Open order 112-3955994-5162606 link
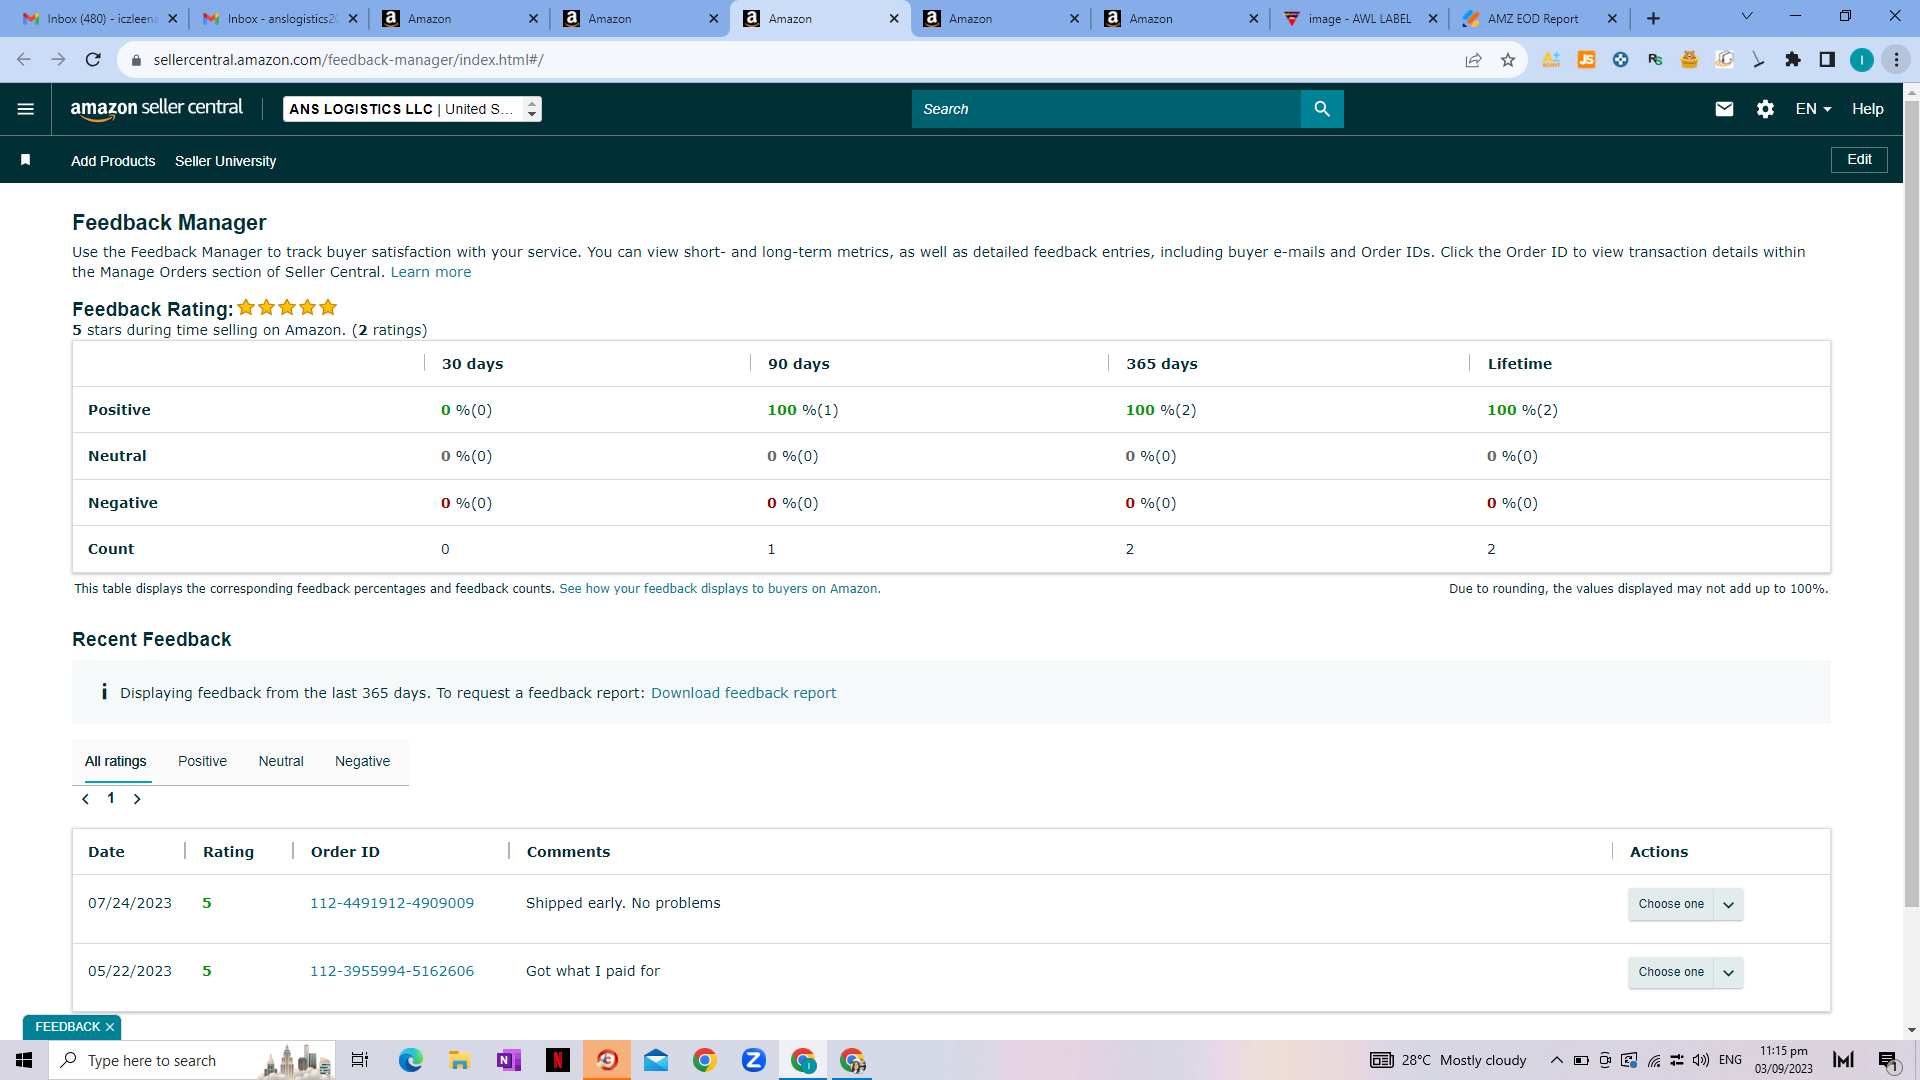This screenshot has width=1920, height=1080. [x=392, y=971]
